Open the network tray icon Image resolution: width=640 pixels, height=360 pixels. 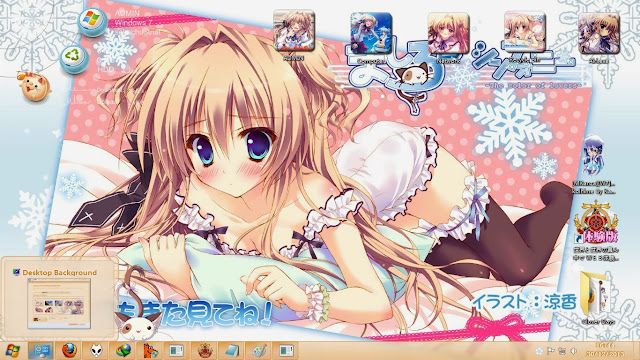click(x=562, y=351)
